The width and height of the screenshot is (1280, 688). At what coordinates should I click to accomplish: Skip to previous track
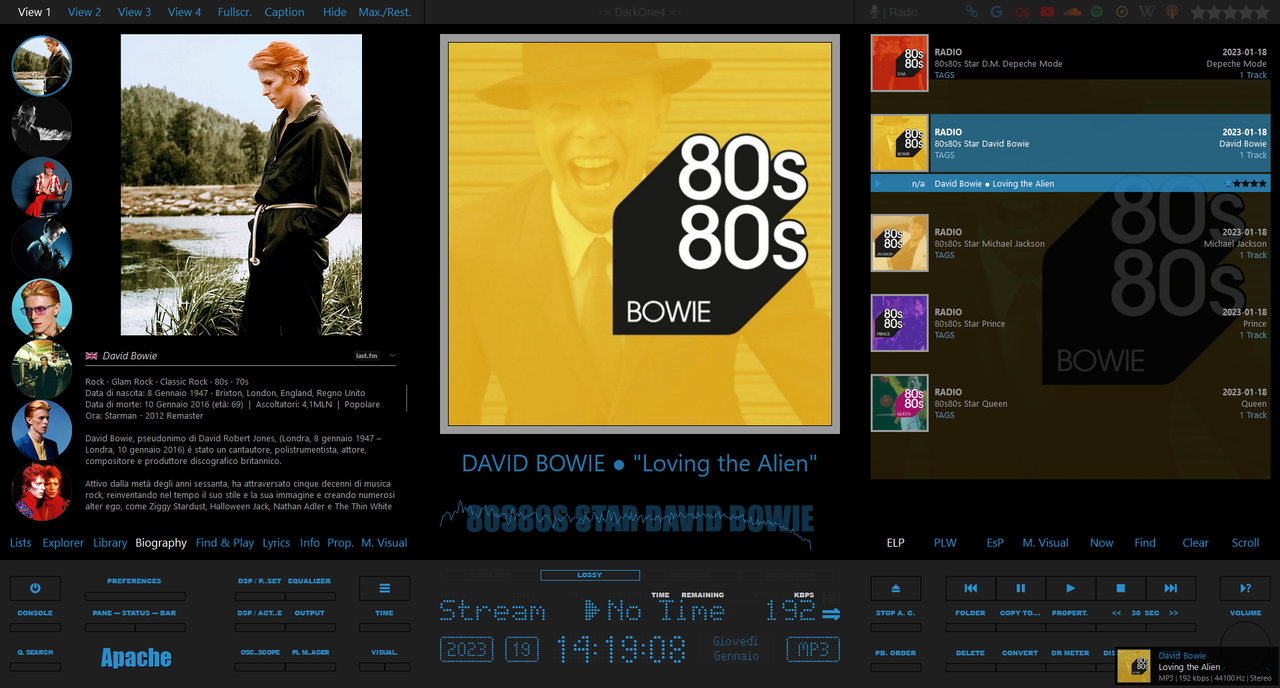[971, 588]
